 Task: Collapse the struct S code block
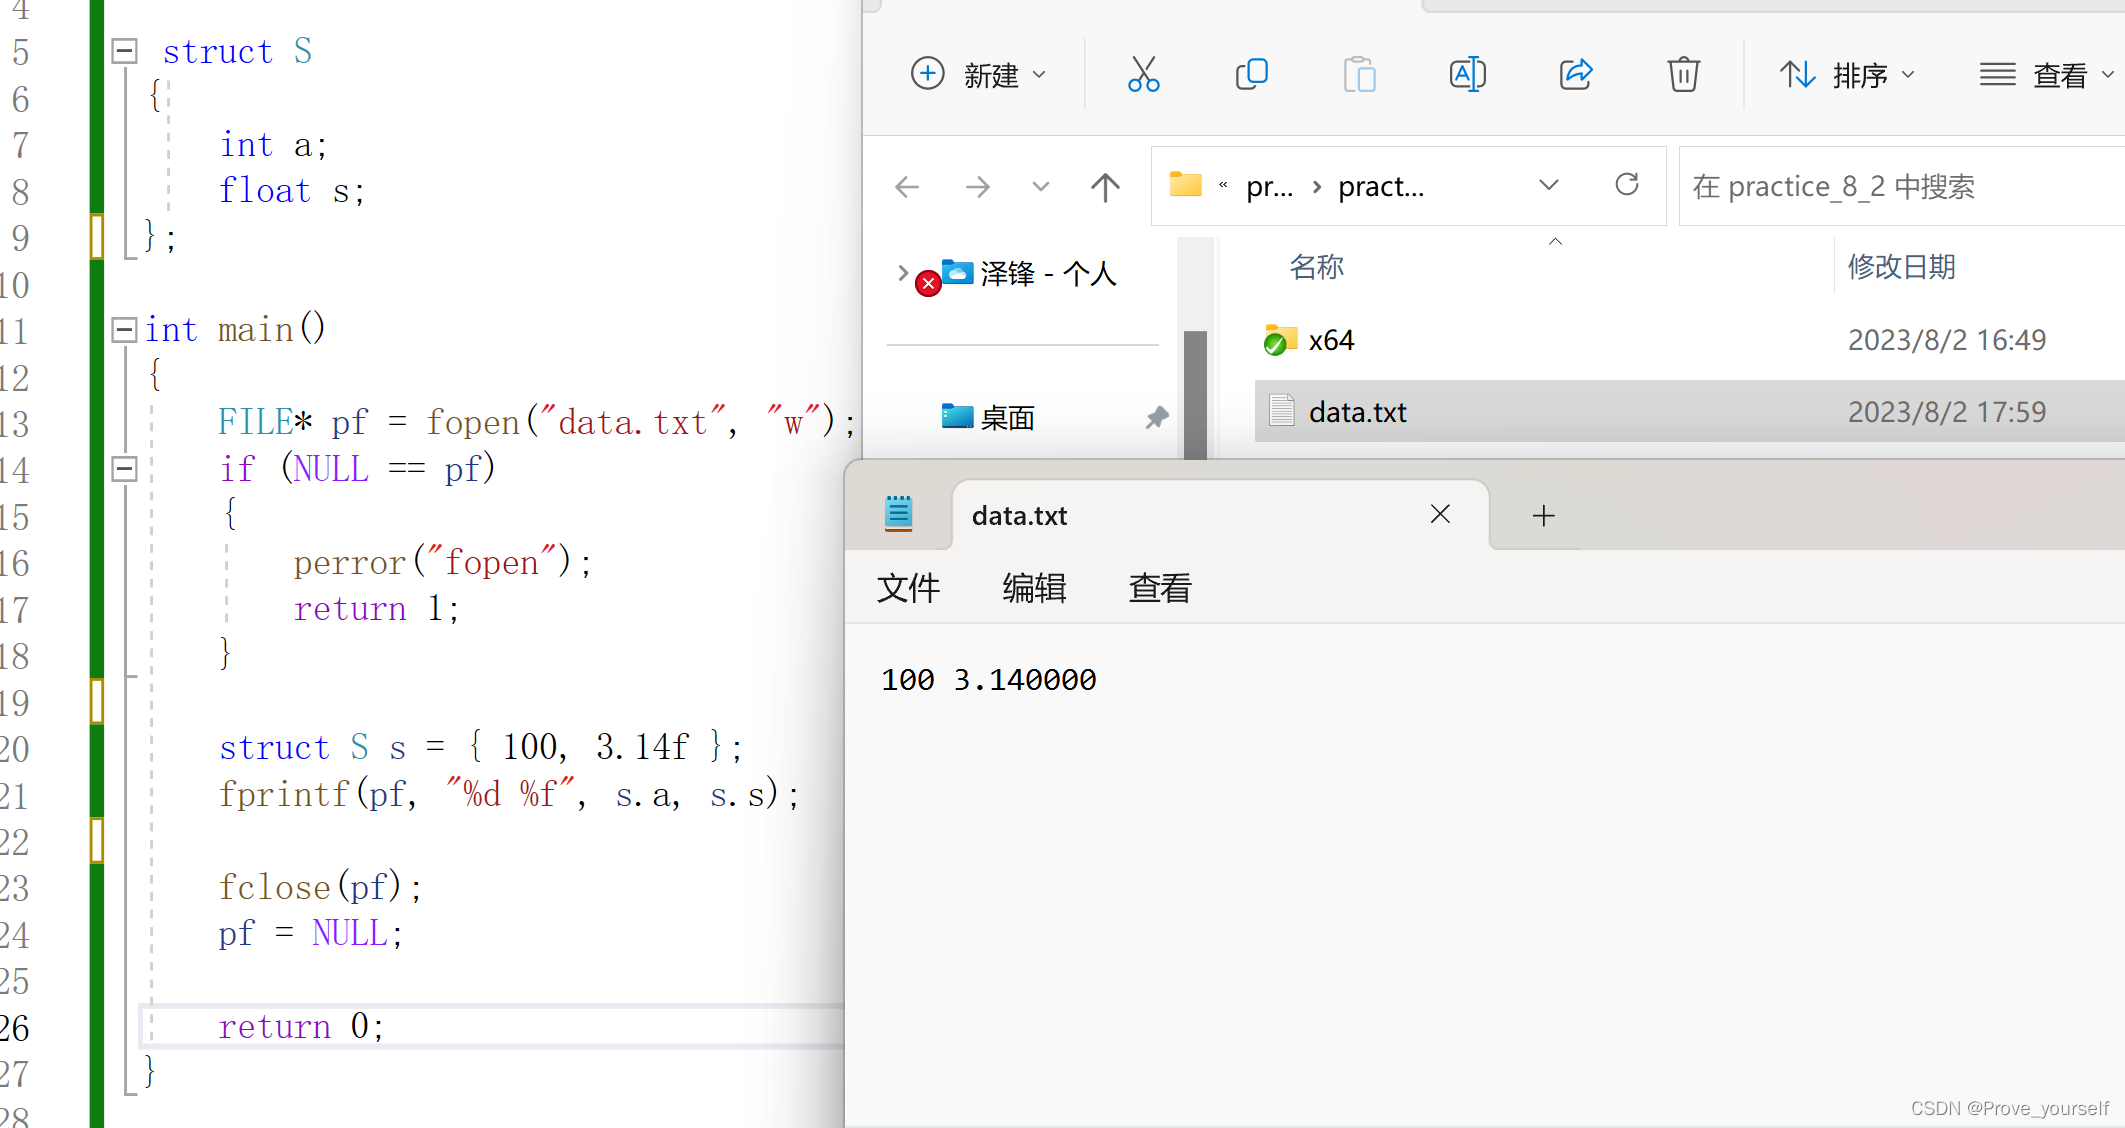(x=124, y=51)
